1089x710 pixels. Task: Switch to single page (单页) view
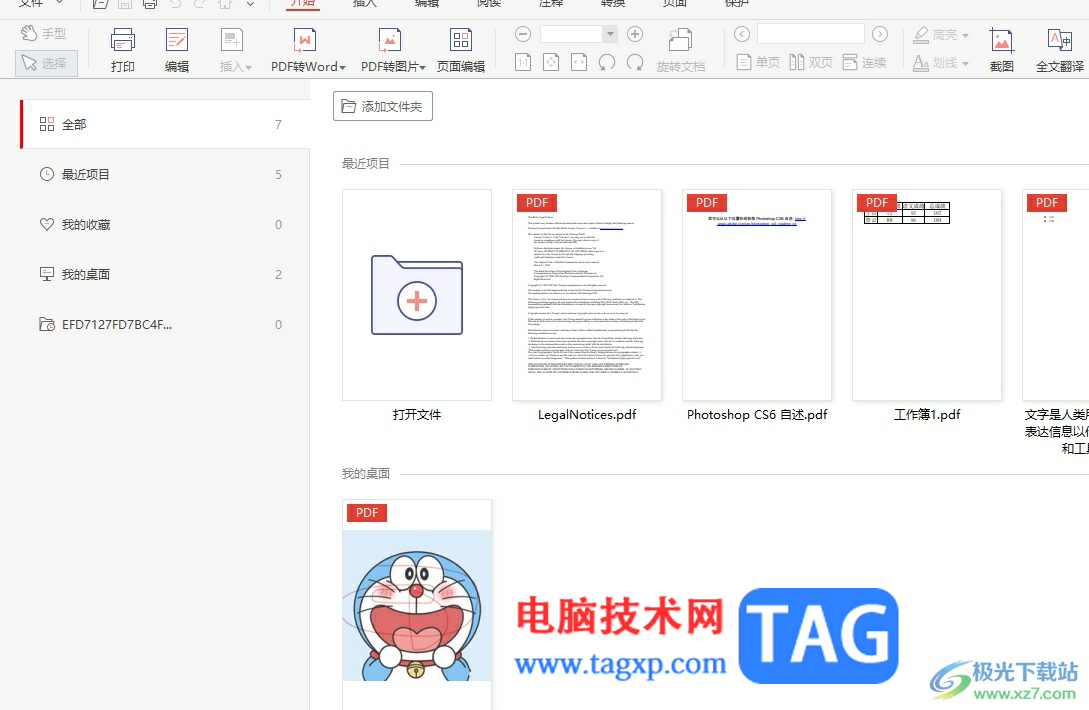[758, 63]
